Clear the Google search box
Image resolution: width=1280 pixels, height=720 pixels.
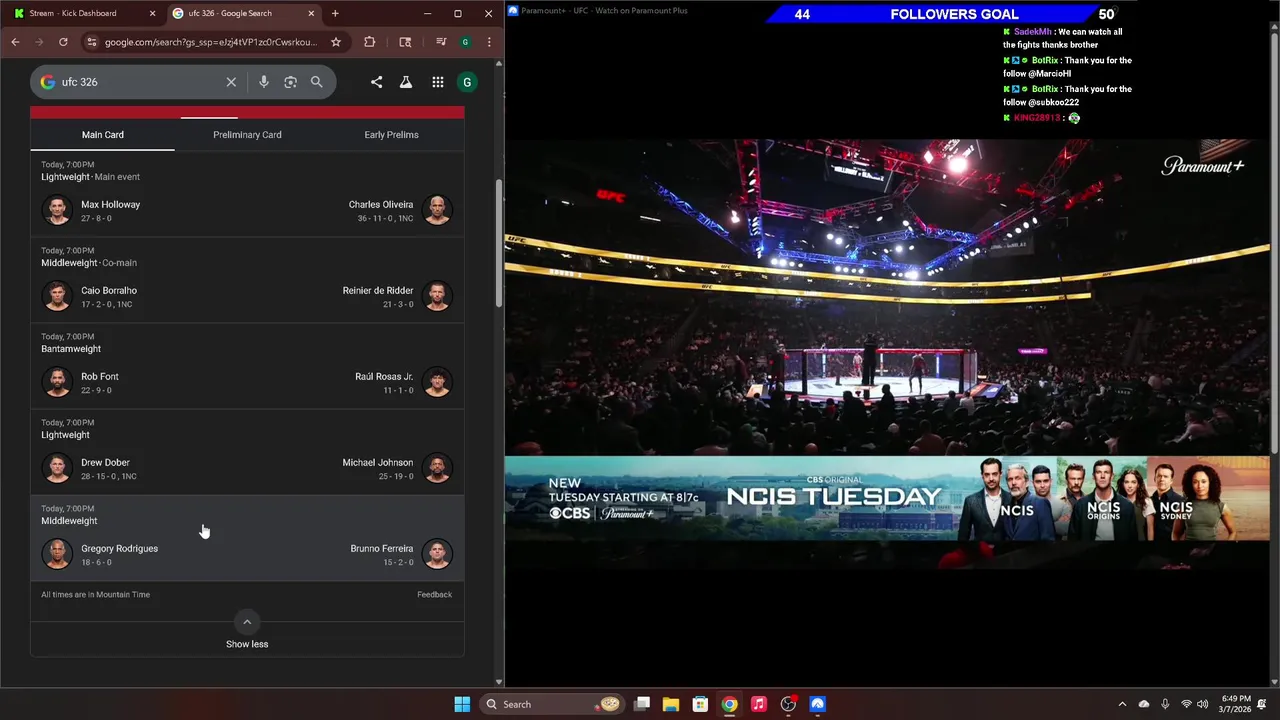point(231,82)
